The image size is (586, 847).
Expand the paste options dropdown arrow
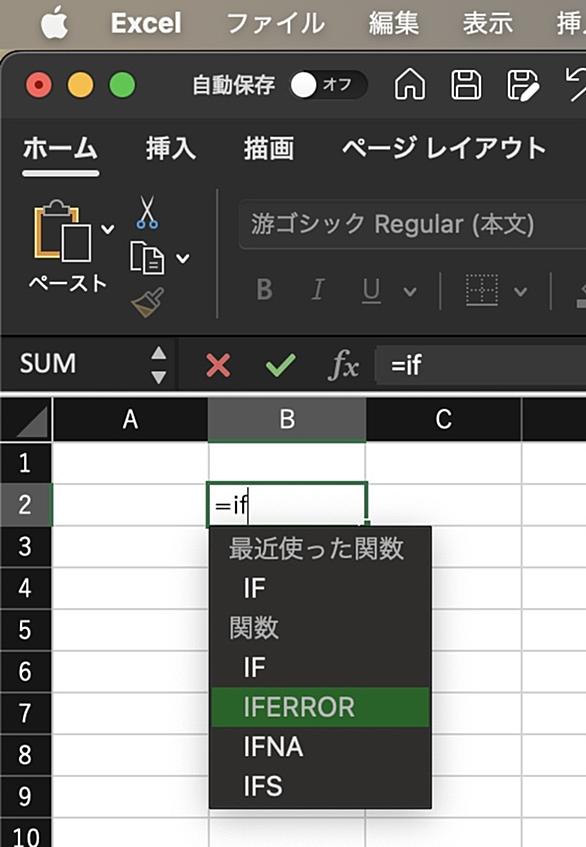click(x=108, y=229)
